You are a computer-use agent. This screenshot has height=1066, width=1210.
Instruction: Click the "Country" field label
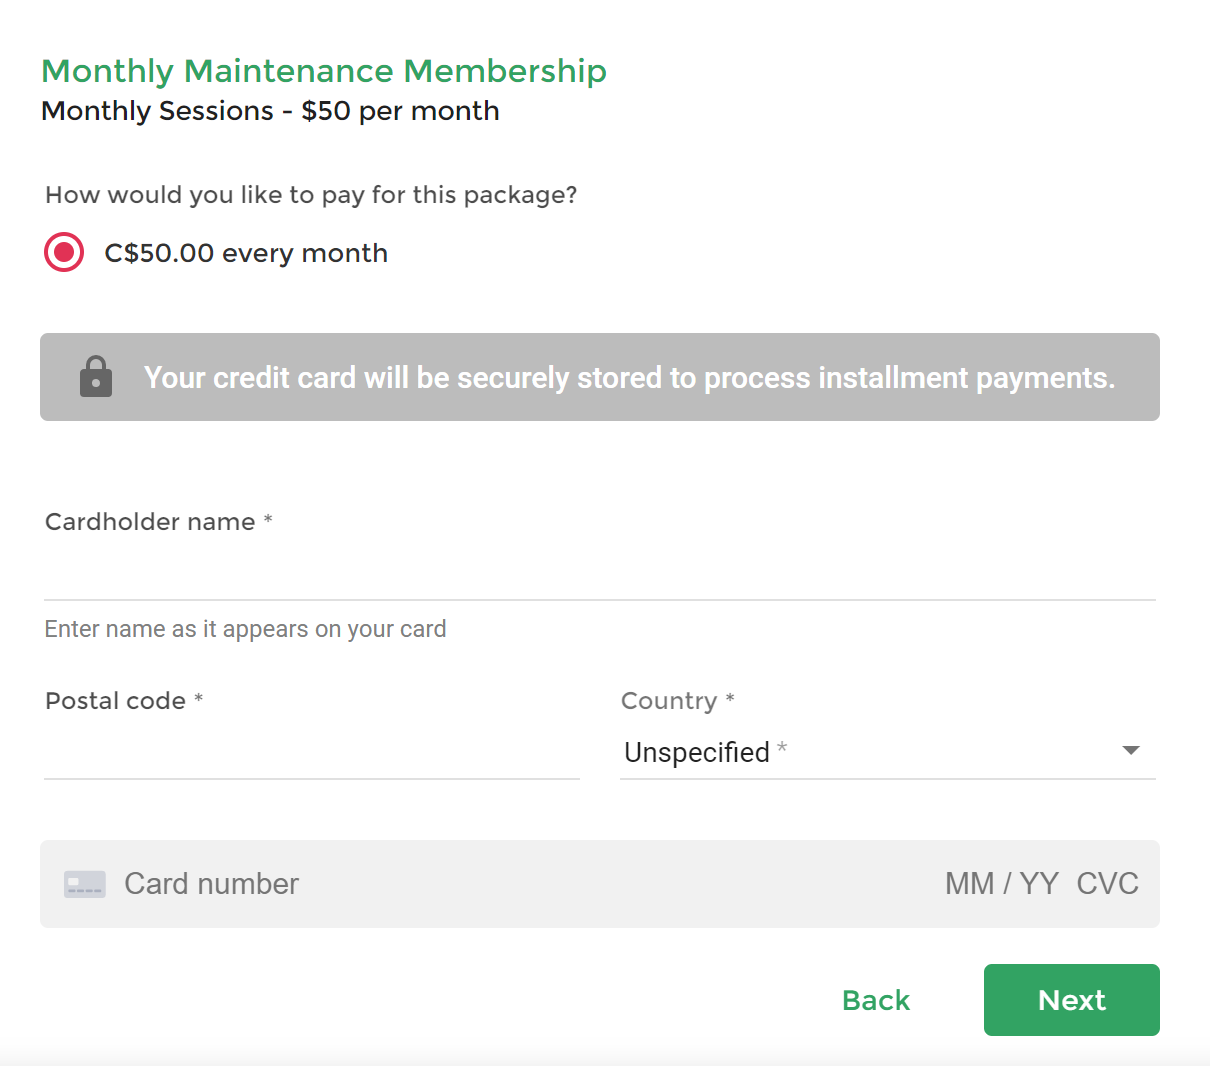(670, 701)
